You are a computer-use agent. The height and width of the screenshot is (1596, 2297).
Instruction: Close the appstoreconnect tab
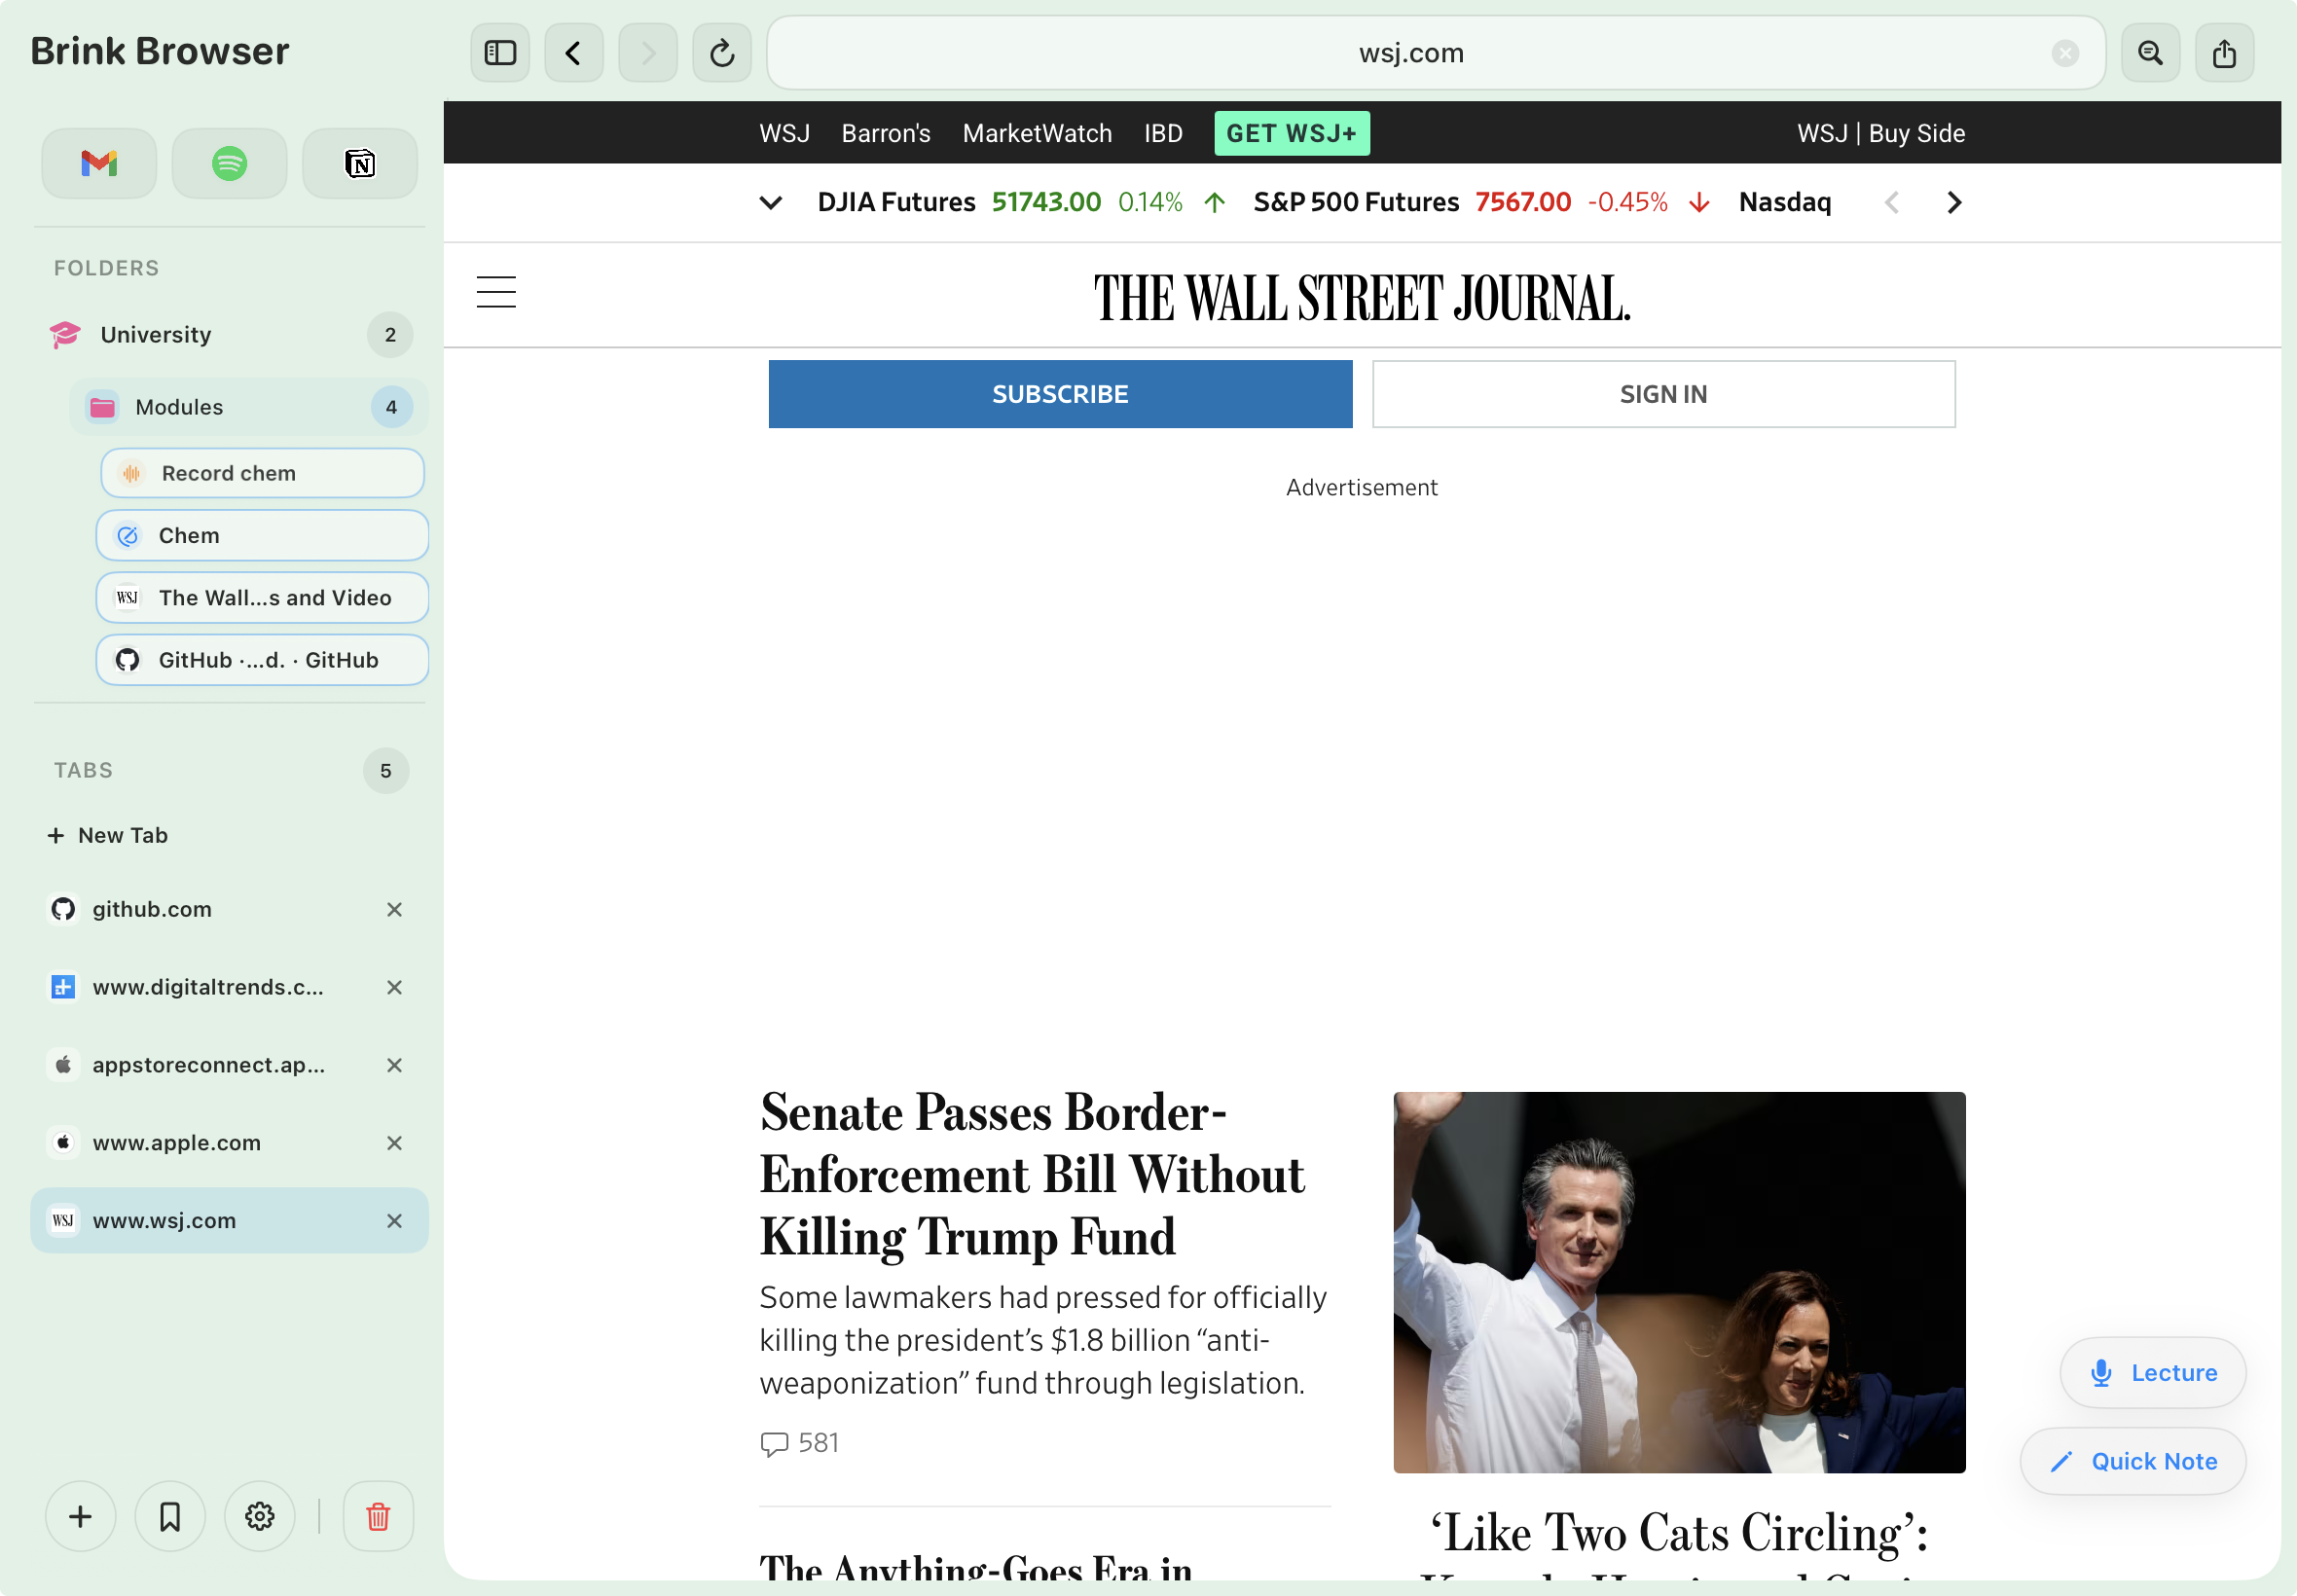click(394, 1065)
